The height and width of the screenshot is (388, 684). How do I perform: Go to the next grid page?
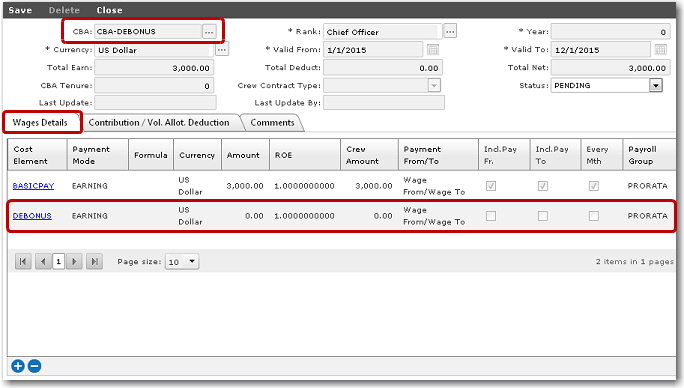[74, 261]
